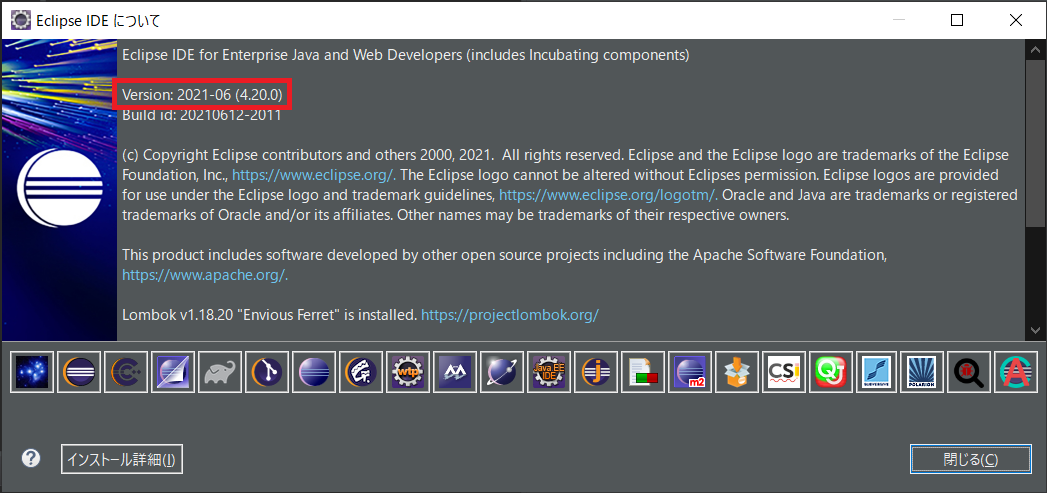Image resolution: width=1047 pixels, height=493 pixels.
Task: Select the document with red-green bar icon
Action: (x=642, y=371)
